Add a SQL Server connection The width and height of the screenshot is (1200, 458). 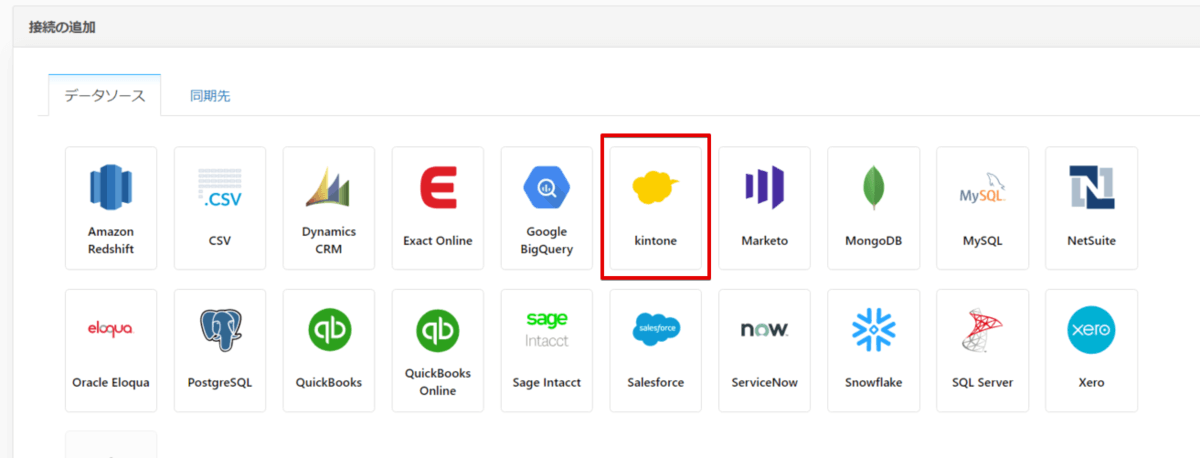pos(982,350)
